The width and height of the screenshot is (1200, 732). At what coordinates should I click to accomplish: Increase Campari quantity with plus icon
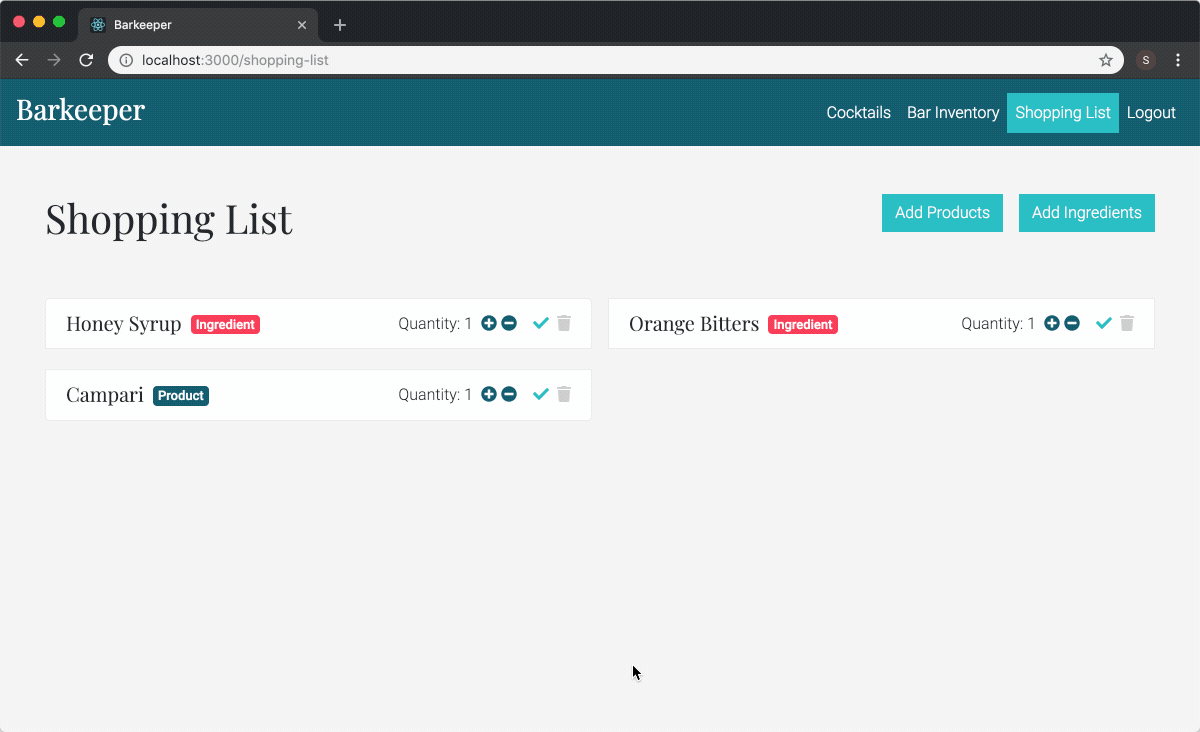click(x=489, y=394)
